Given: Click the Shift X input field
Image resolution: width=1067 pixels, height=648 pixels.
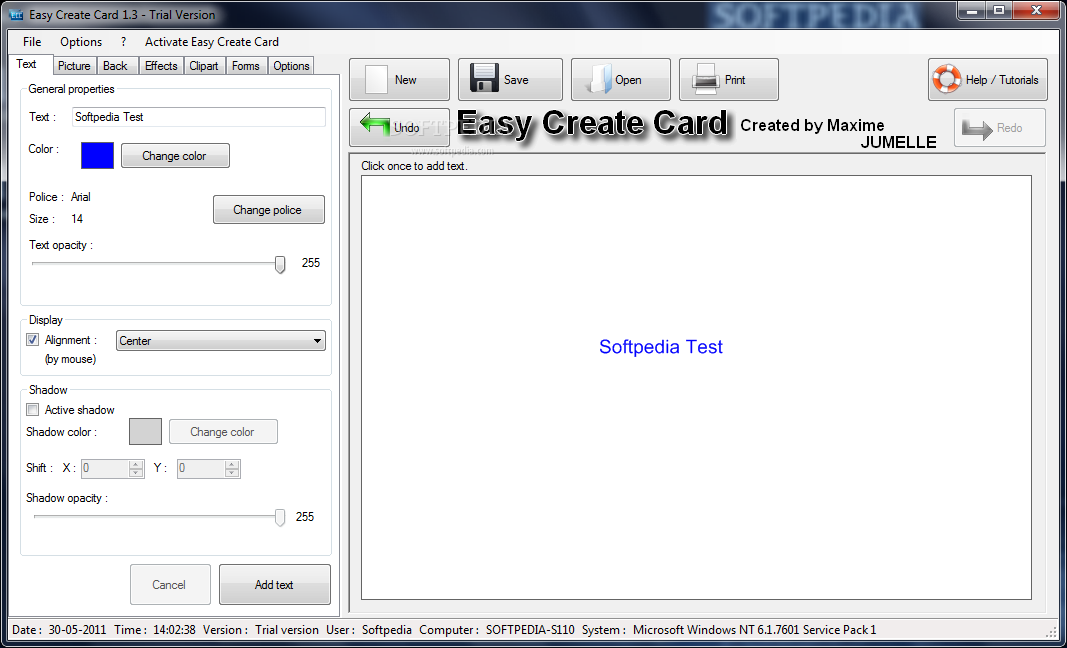Looking at the screenshot, I should click(105, 468).
